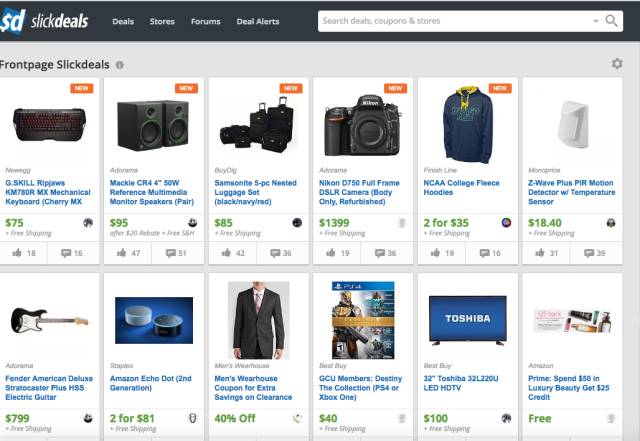Open Destiny The Collection deal title

360,388
